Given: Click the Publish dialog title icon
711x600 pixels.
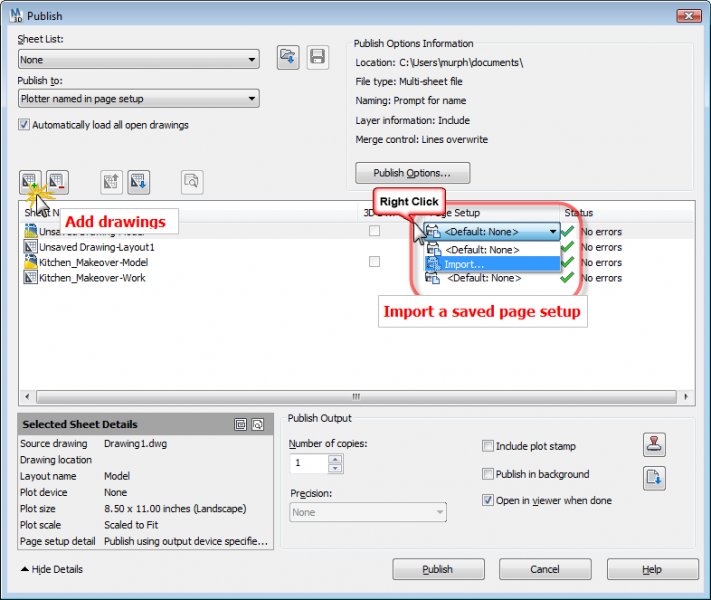Looking at the screenshot, I should coord(17,15).
